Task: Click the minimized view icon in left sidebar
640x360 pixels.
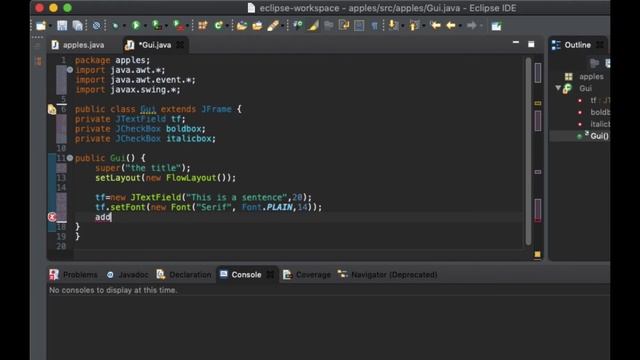Action: click(x=38, y=61)
